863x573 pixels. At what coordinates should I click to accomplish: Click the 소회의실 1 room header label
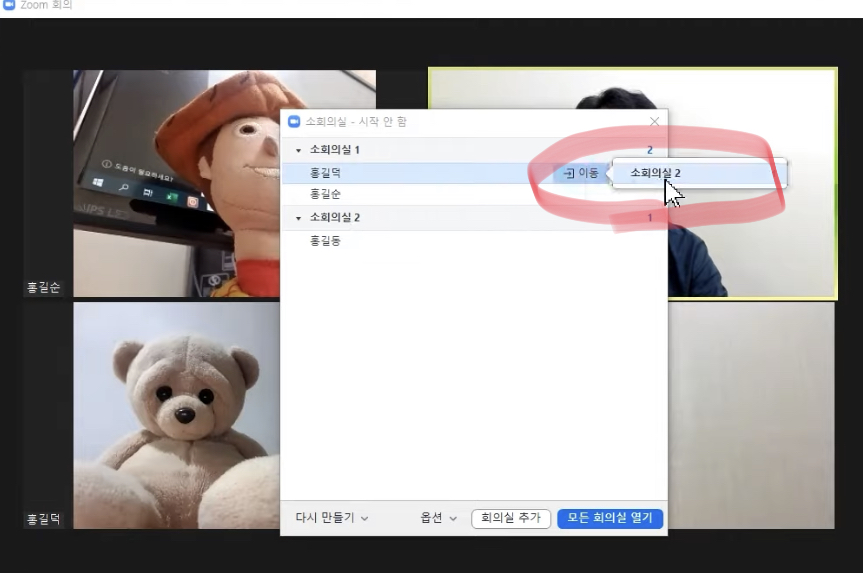[335, 150]
